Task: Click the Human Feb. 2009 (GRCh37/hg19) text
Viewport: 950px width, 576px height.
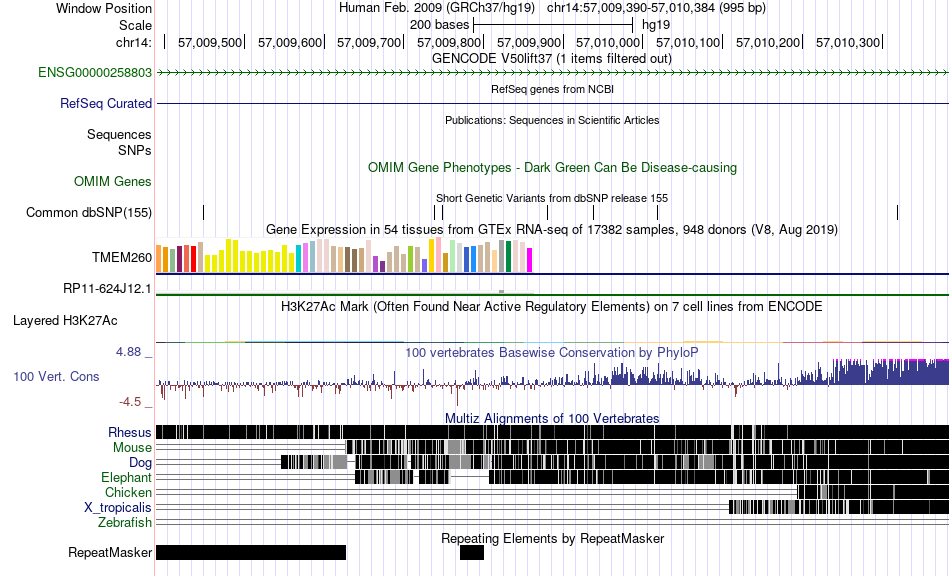Action: (x=437, y=8)
